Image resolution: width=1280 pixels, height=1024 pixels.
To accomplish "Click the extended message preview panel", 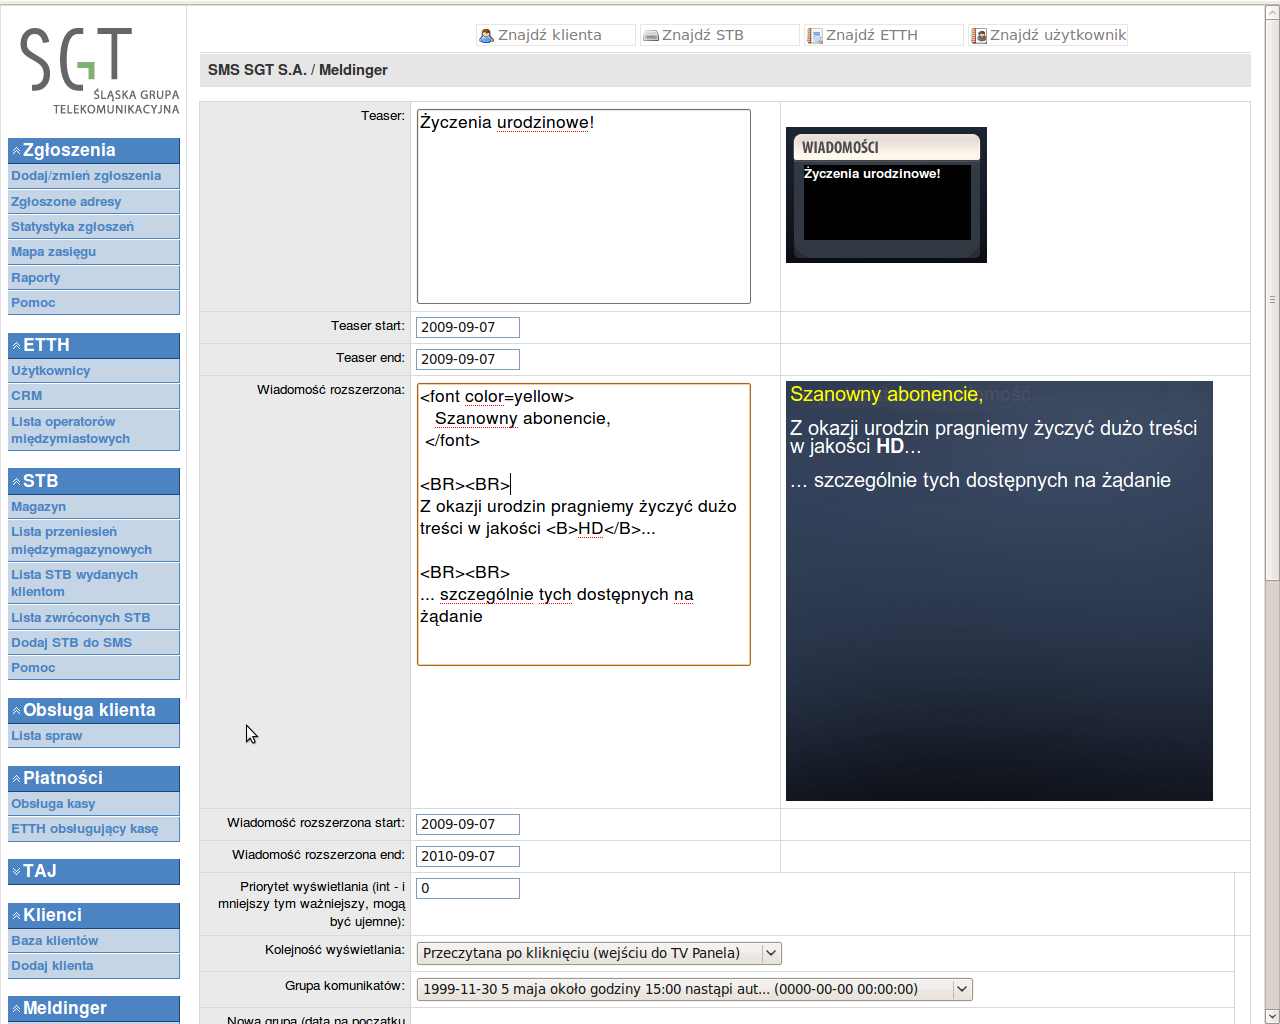I will tap(999, 591).
